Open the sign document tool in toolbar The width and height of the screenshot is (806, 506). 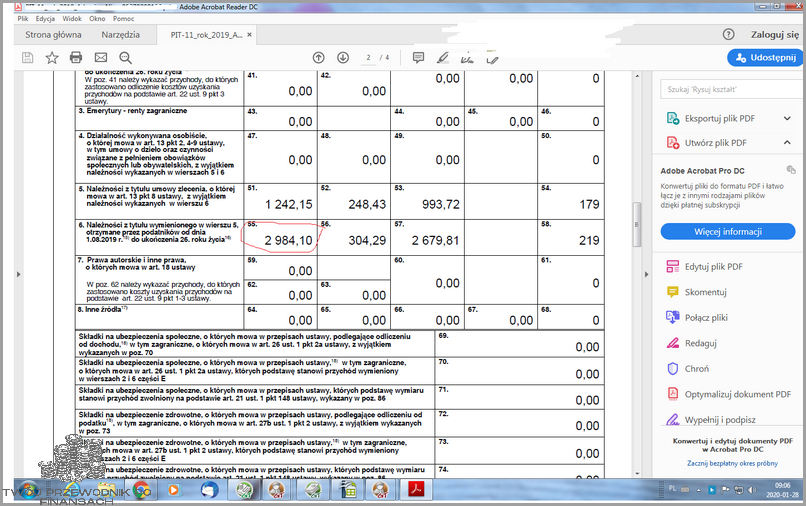click(x=467, y=59)
